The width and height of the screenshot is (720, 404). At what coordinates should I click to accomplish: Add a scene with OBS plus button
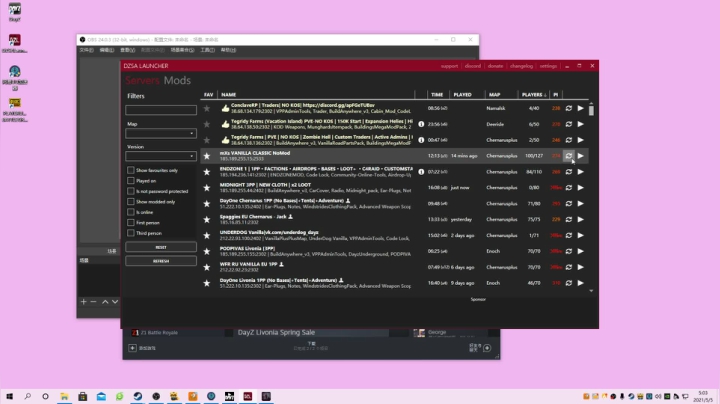[84, 302]
